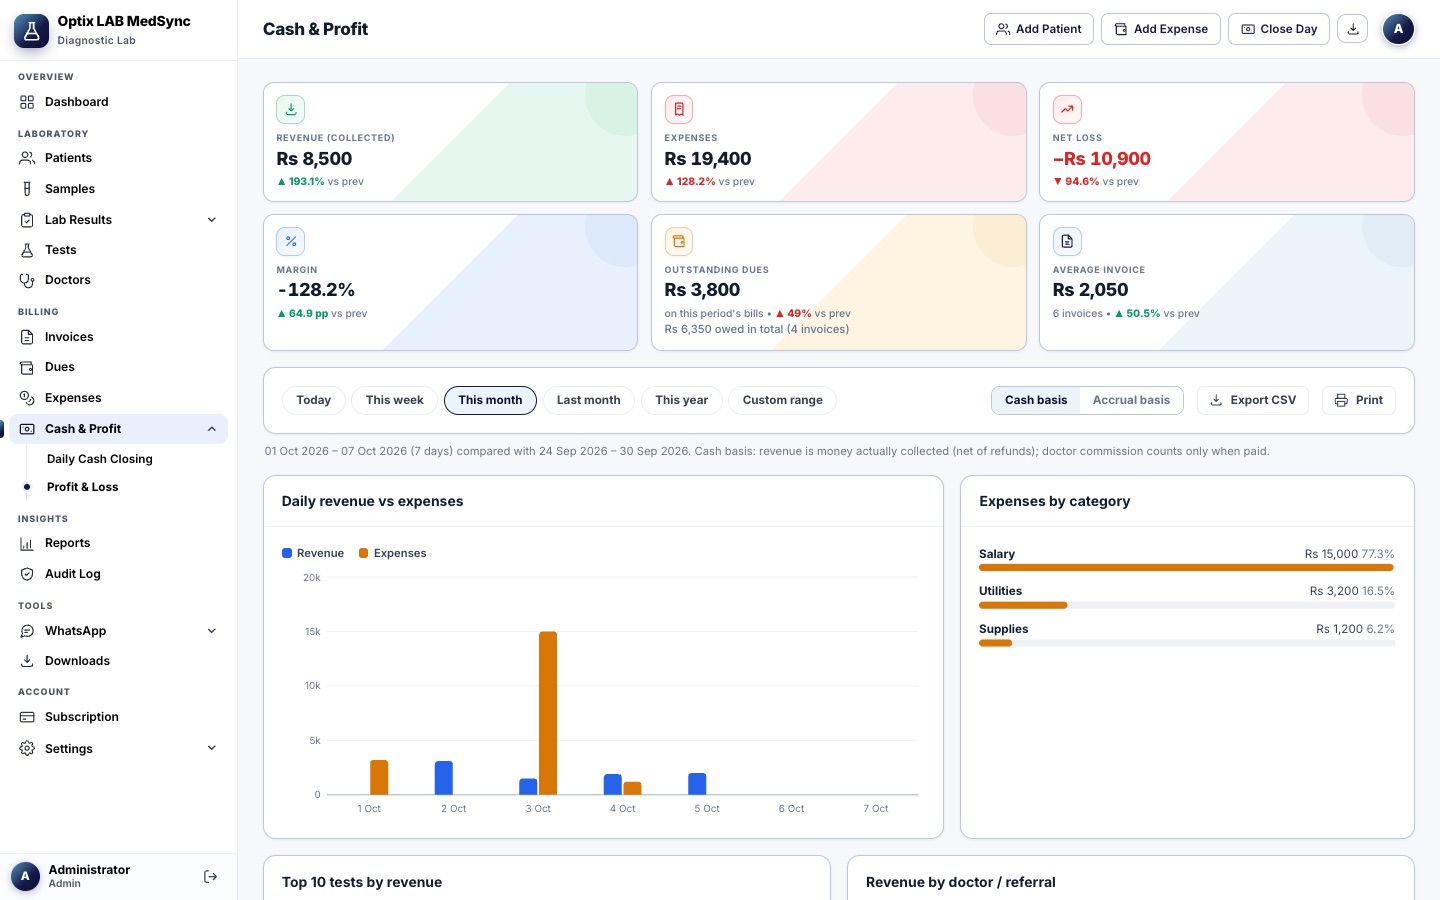This screenshot has height=900, width=1440.
Task: Select the This week period tab
Action: pos(395,400)
